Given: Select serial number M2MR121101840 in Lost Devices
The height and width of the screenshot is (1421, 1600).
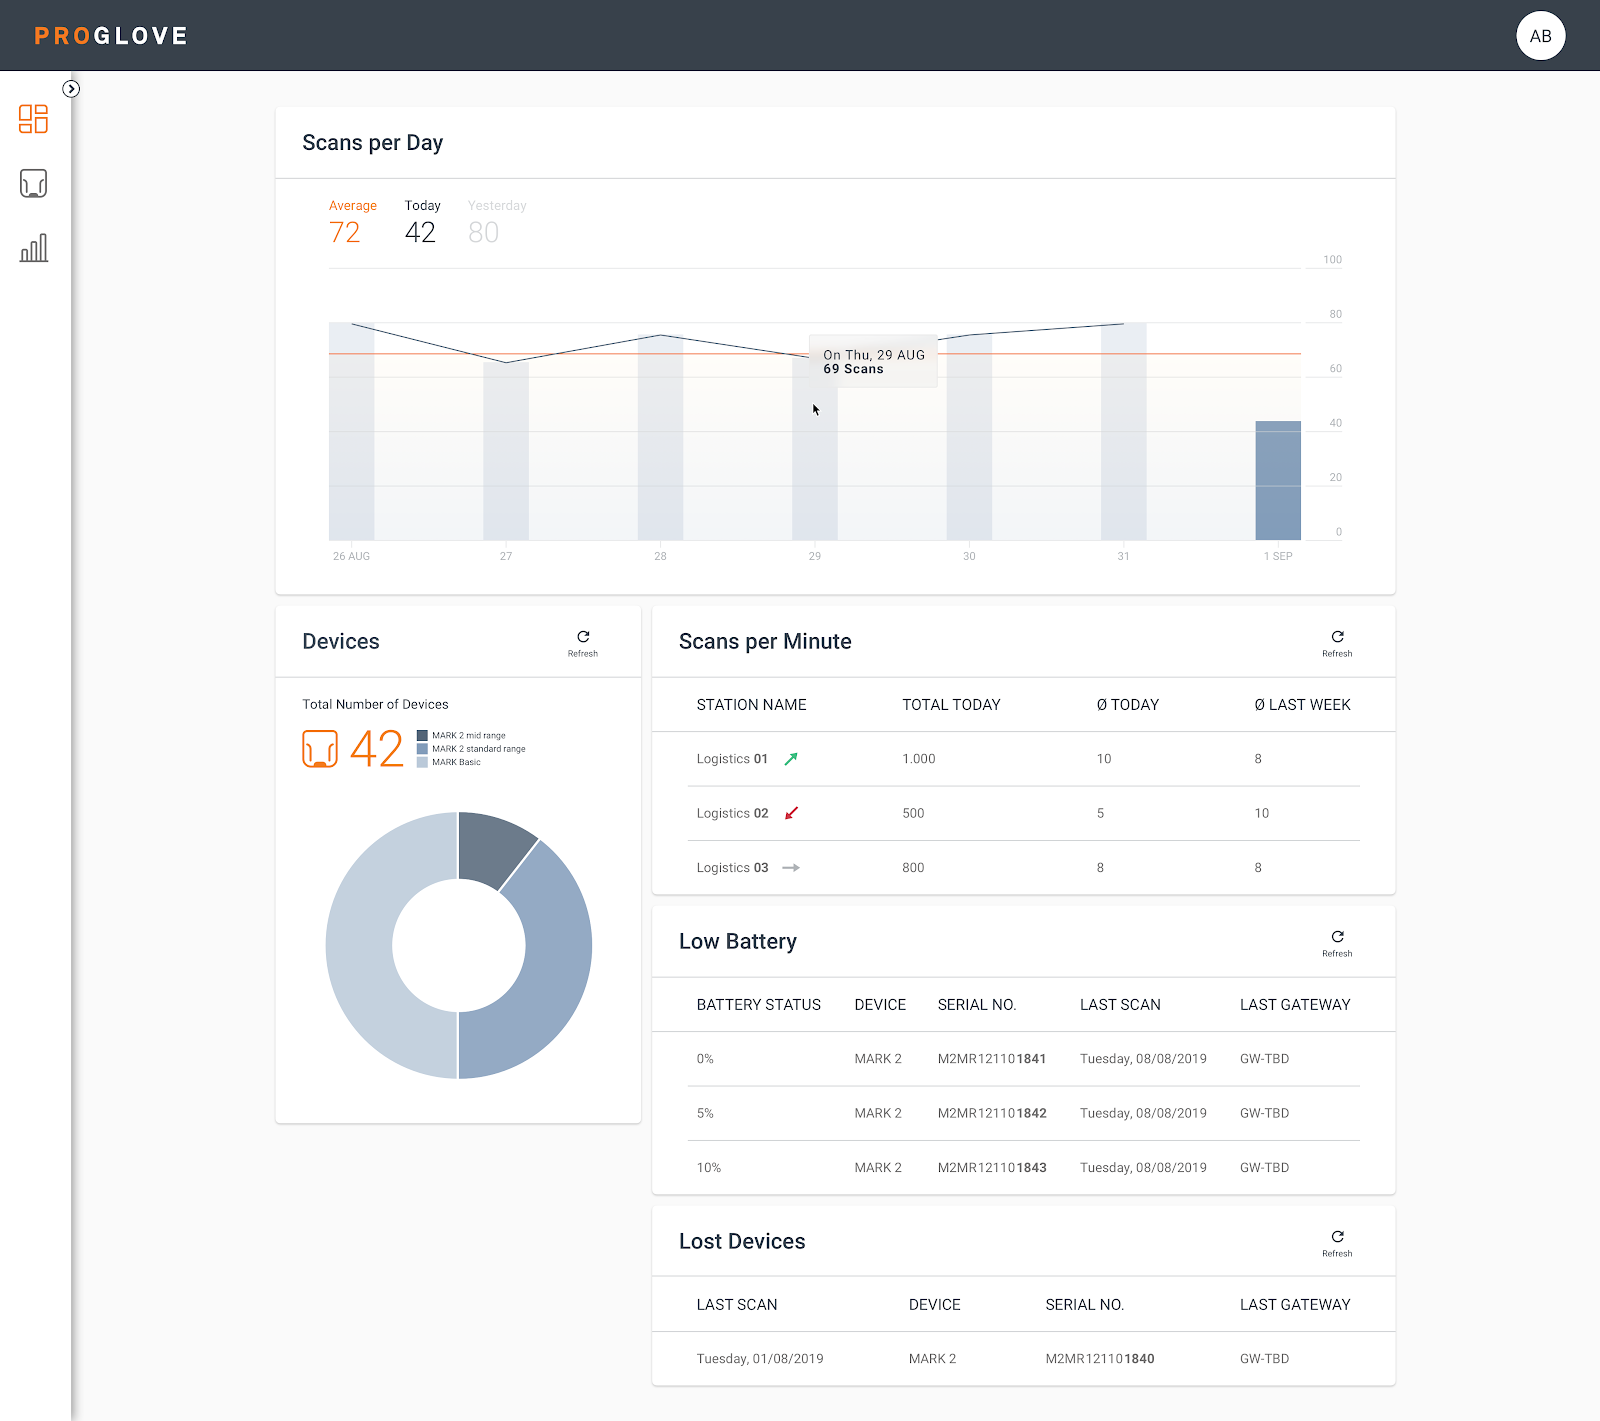Looking at the screenshot, I should (x=1099, y=1359).
